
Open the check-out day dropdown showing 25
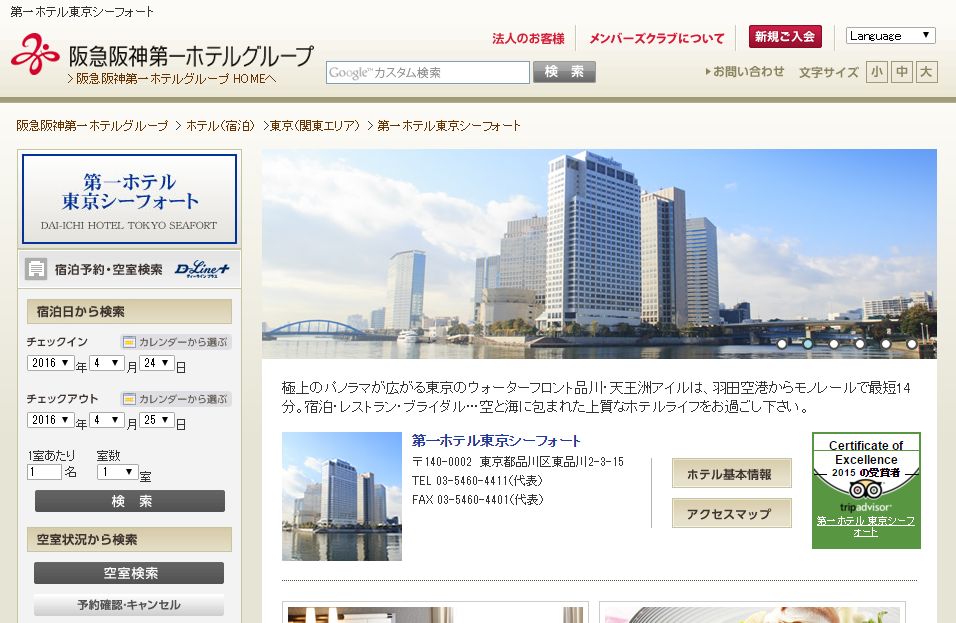click(x=157, y=420)
